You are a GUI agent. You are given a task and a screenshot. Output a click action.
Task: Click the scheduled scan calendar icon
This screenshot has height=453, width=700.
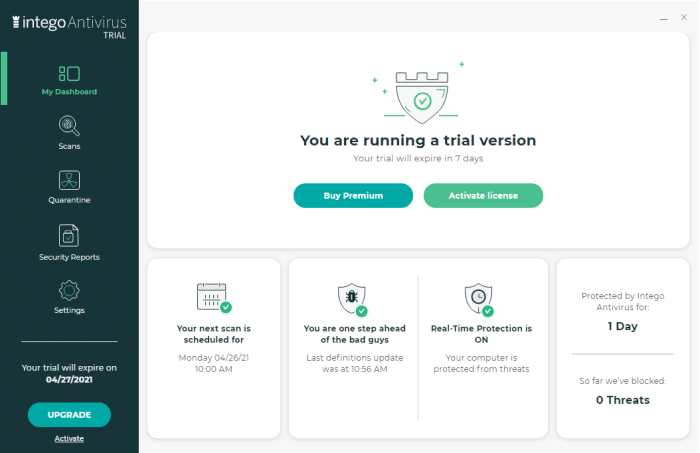pyautogui.click(x=214, y=298)
